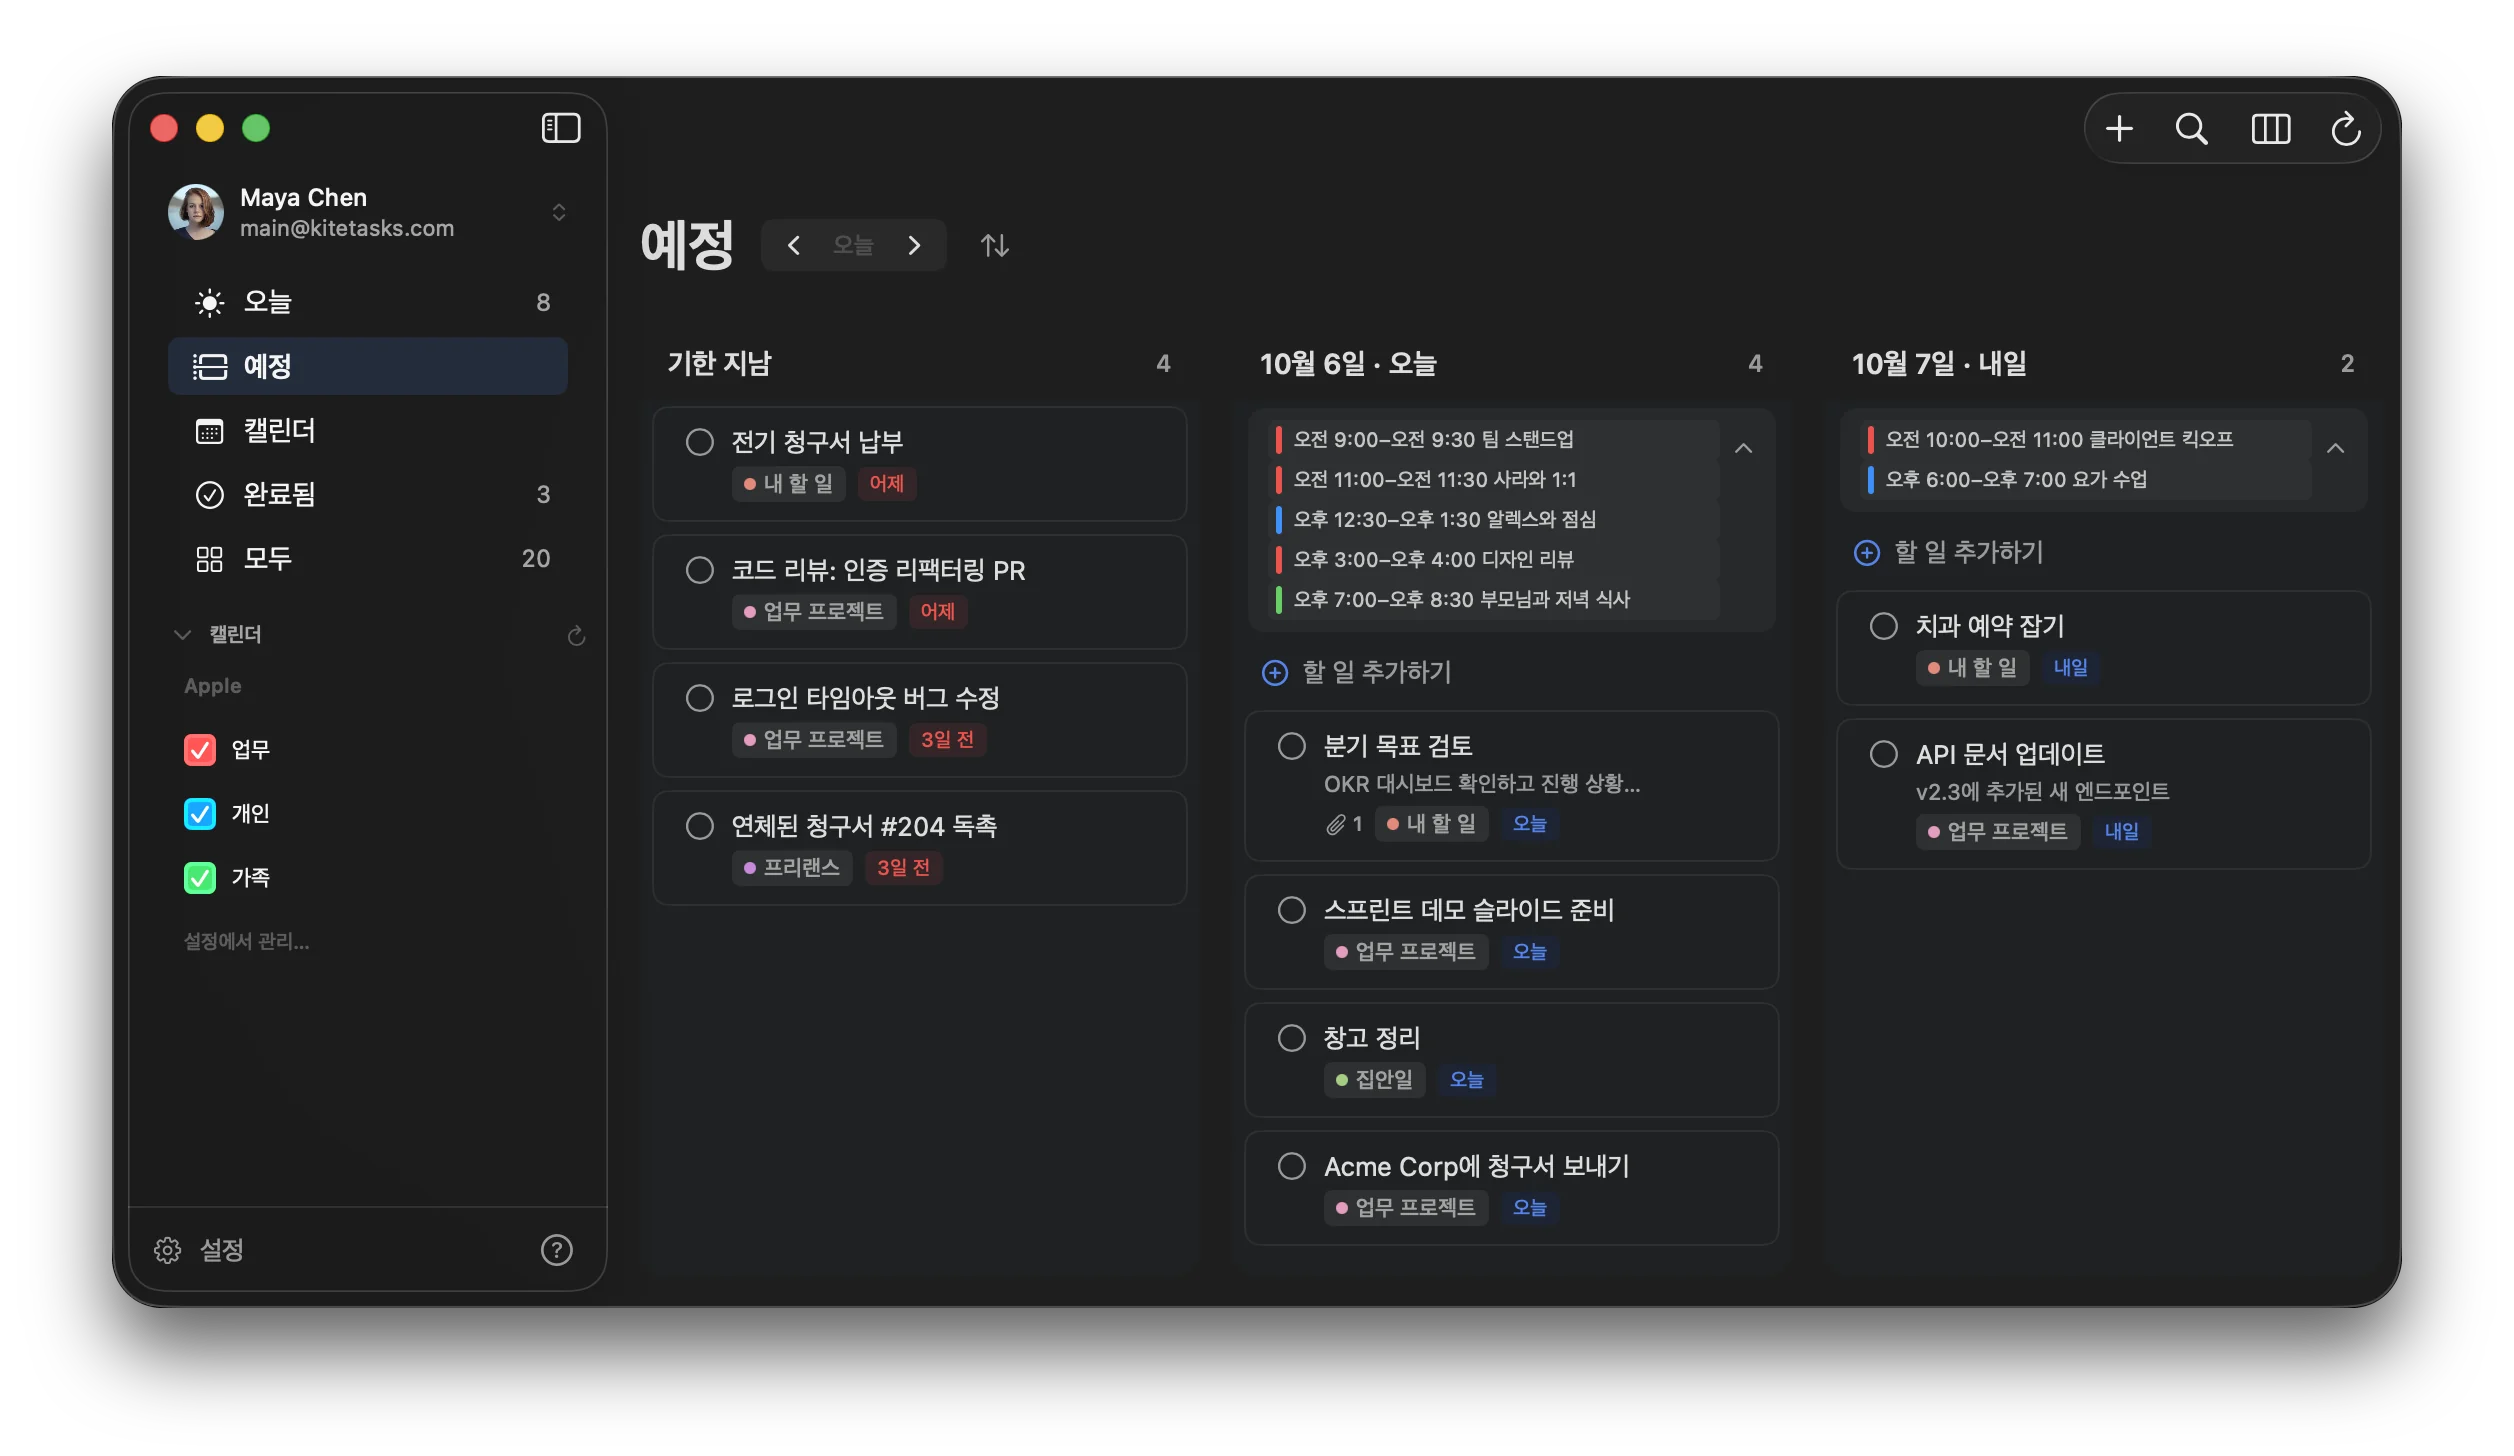Open event 오후 3:00–오후 4:00 디자인 리뷰
The width and height of the screenshot is (2514, 1456).
click(1494, 560)
